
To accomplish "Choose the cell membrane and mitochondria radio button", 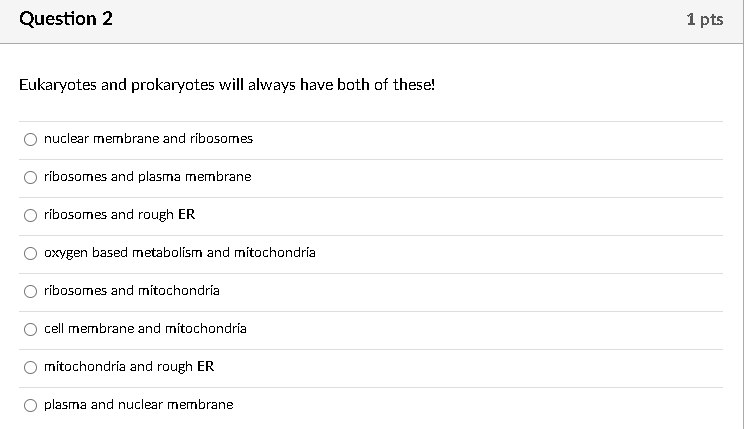I will (32, 329).
